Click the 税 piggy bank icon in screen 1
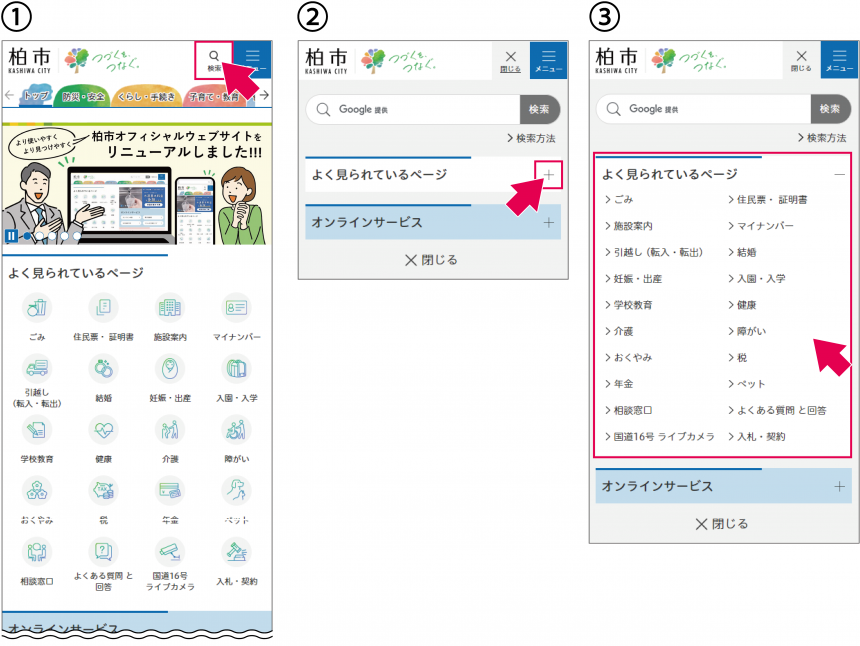This screenshot has width=860, height=646. [x=103, y=490]
